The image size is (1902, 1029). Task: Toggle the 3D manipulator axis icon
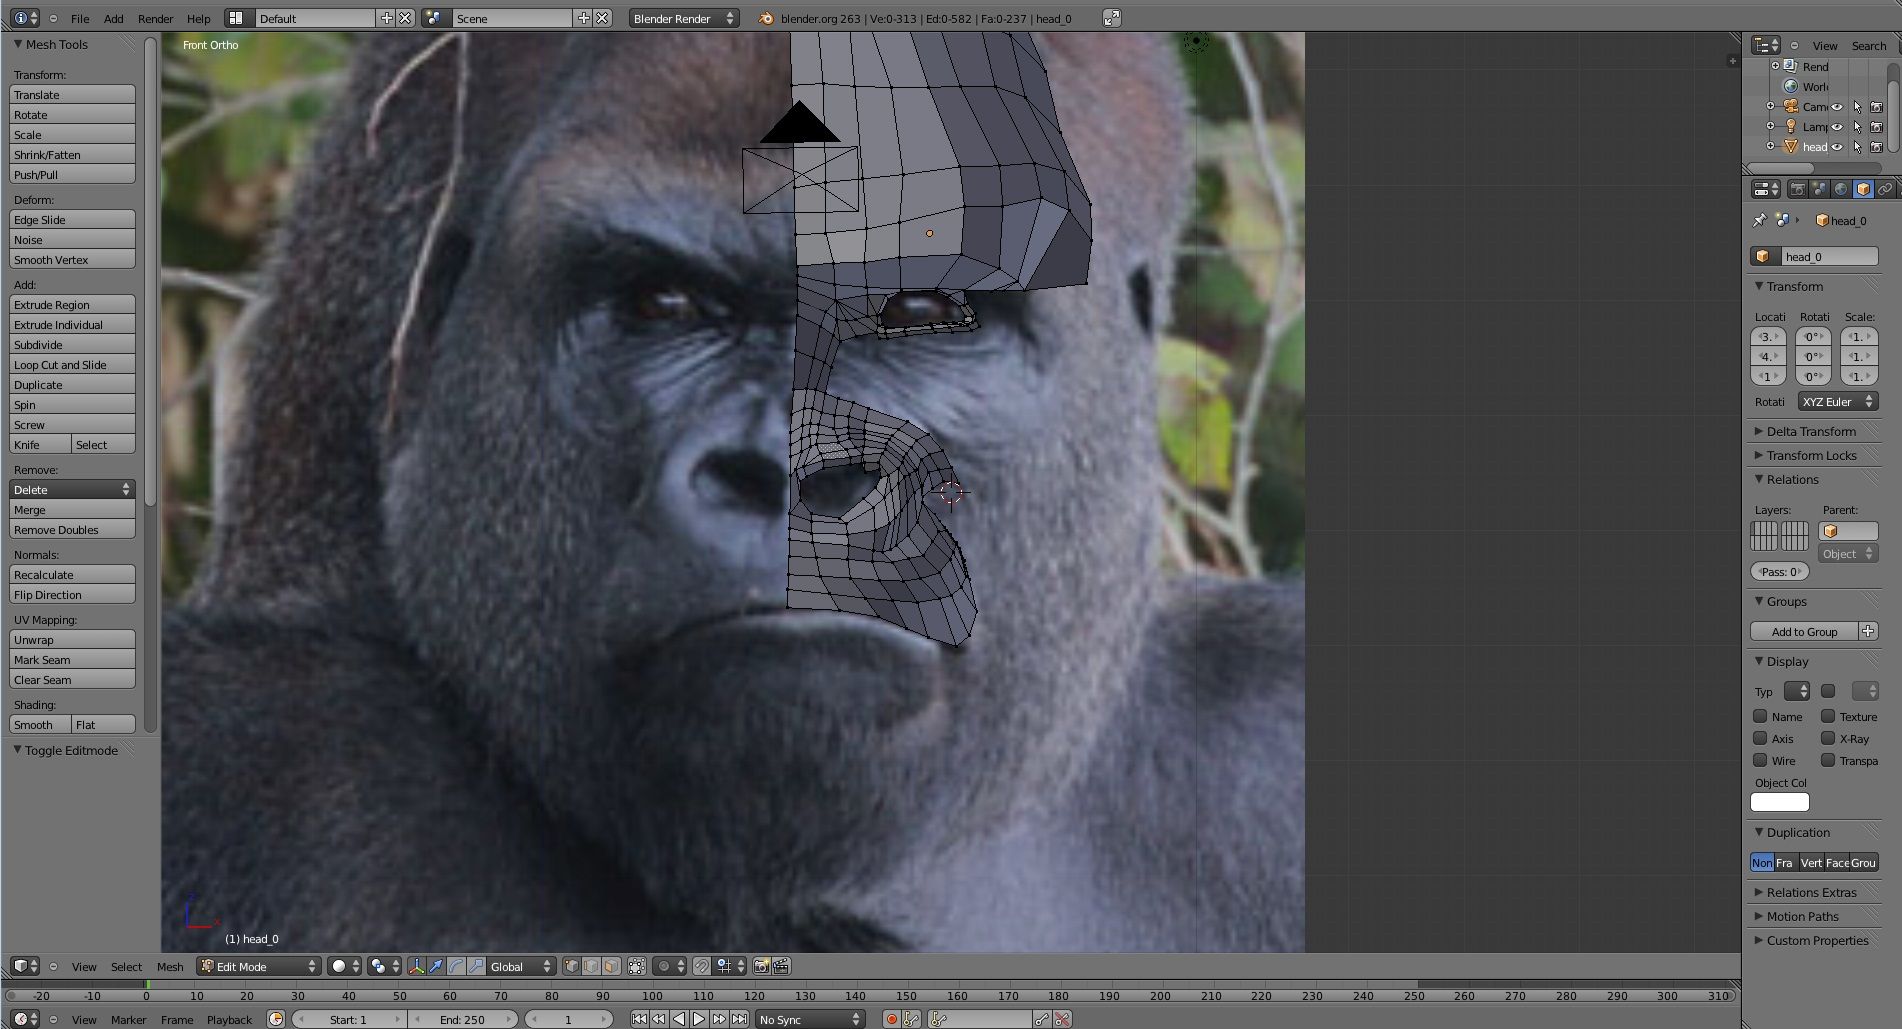coord(416,966)
